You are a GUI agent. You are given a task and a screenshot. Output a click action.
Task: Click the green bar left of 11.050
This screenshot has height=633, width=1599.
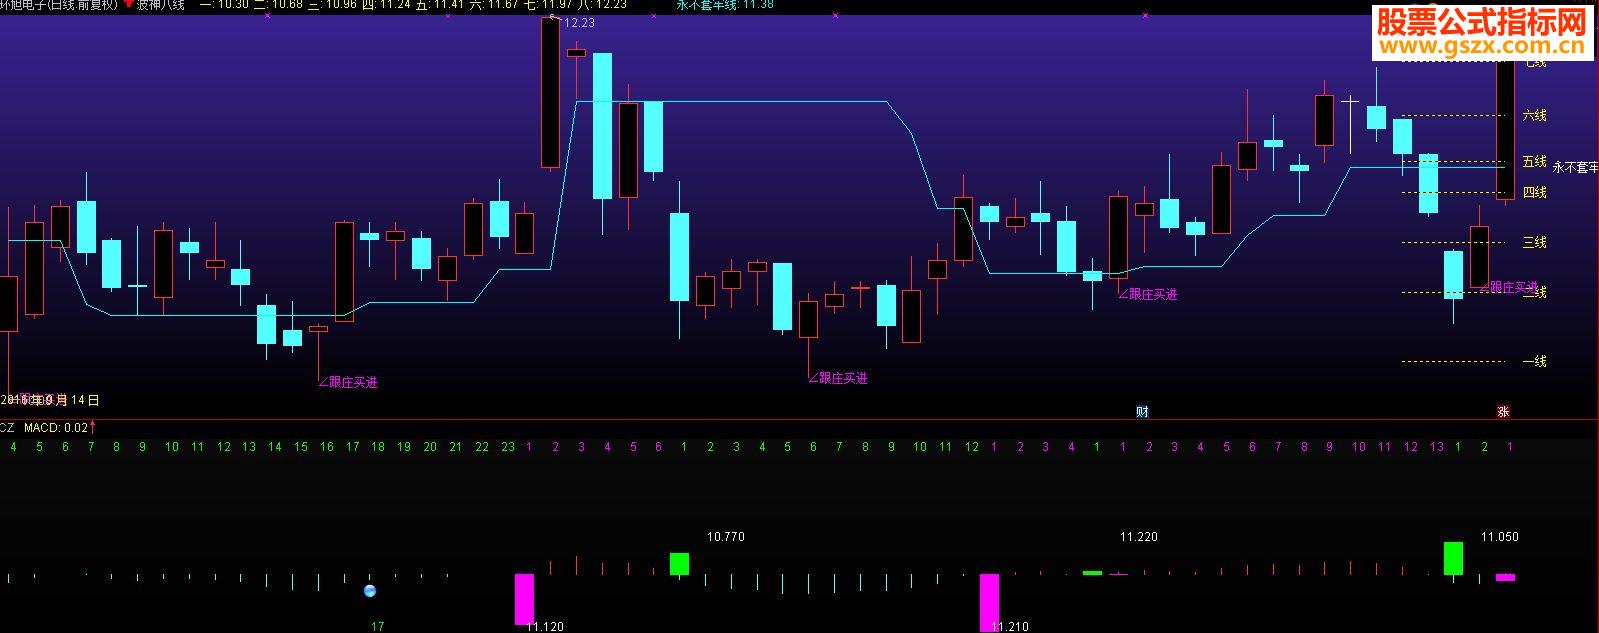(1453, 559)
